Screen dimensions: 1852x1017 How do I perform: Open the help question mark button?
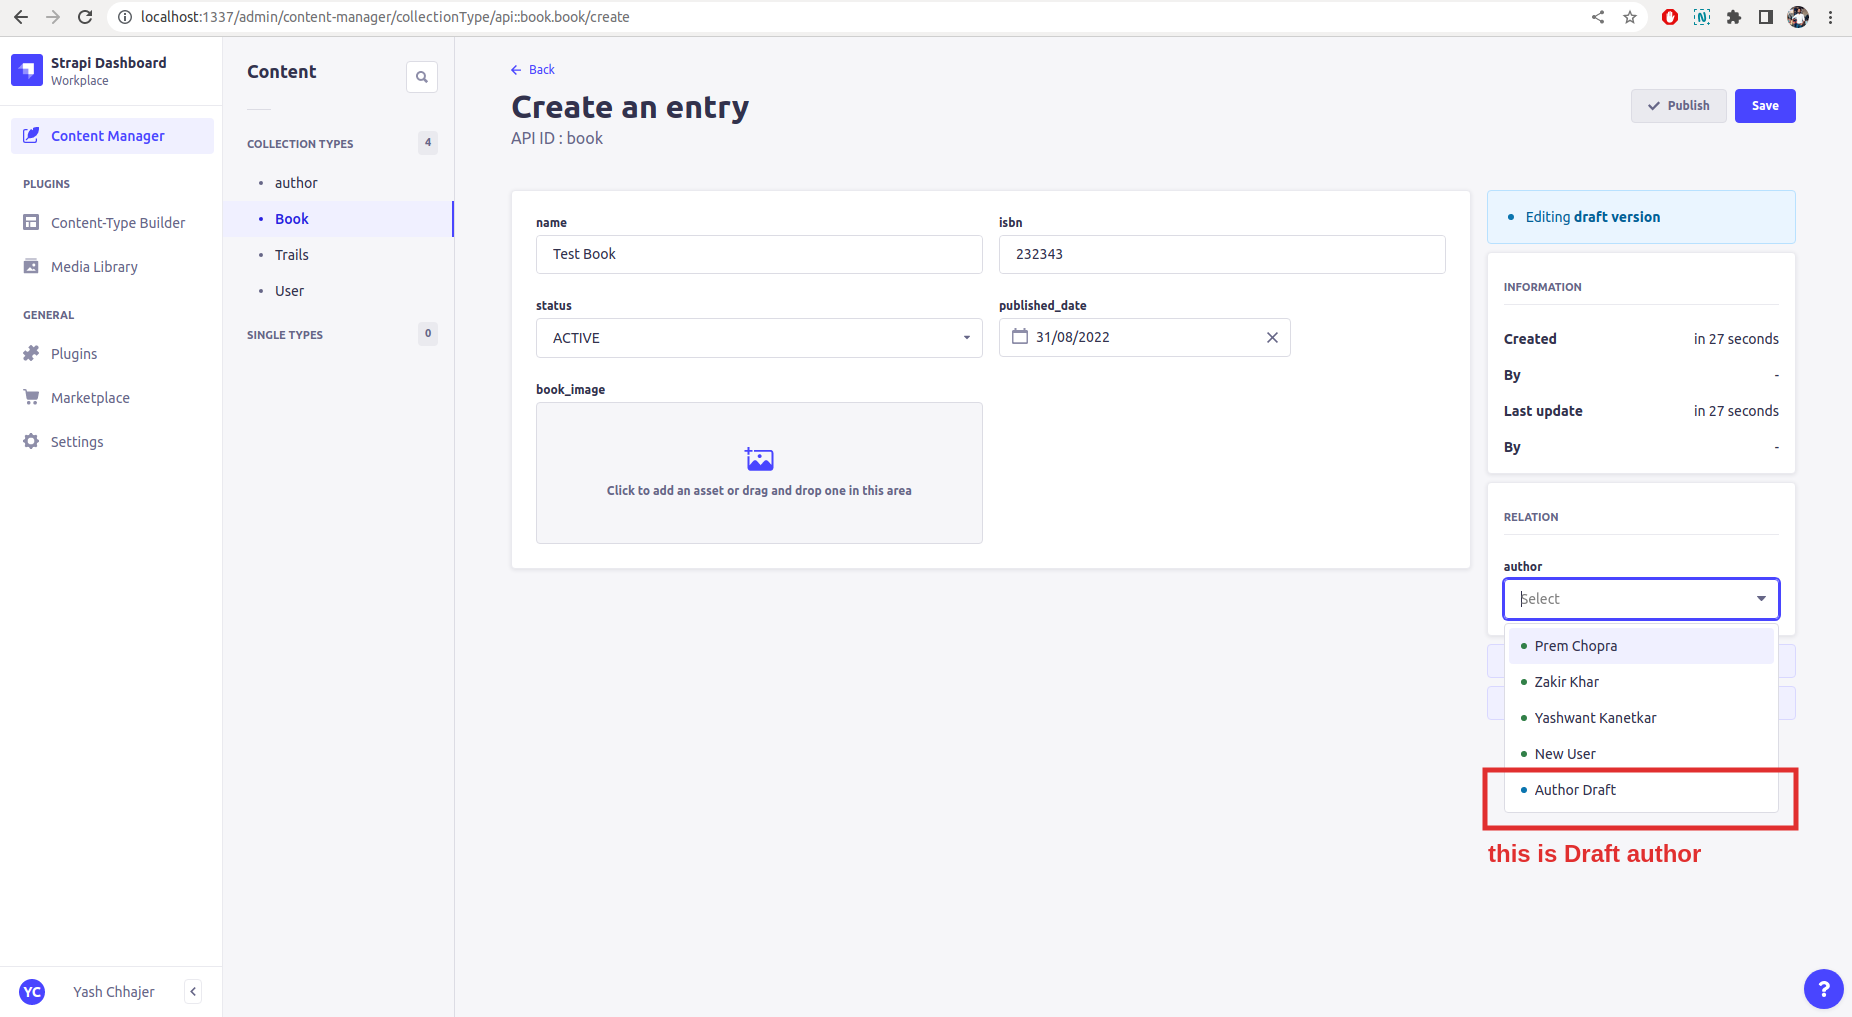pyautogui.click(x=1823, y=989)
